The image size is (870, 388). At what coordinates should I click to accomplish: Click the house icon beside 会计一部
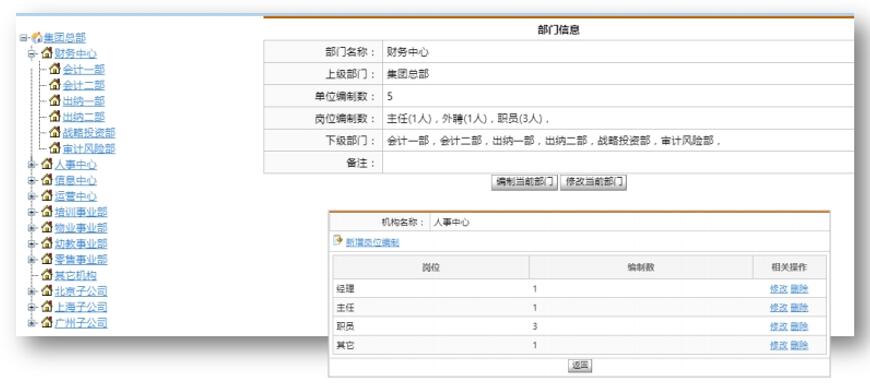pyautogui.click(x=54, y=69)
